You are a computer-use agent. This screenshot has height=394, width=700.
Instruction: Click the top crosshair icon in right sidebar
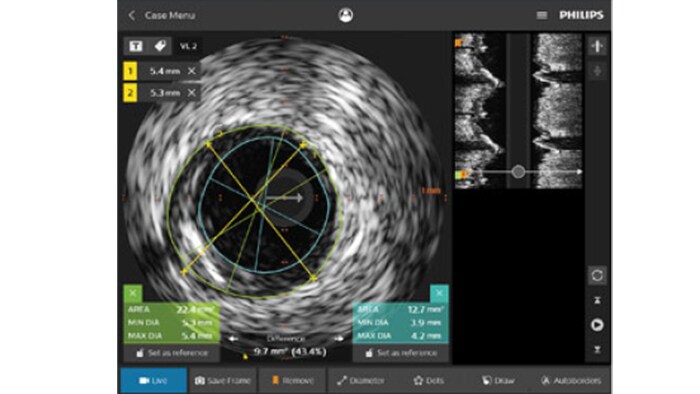click(597, 46)
